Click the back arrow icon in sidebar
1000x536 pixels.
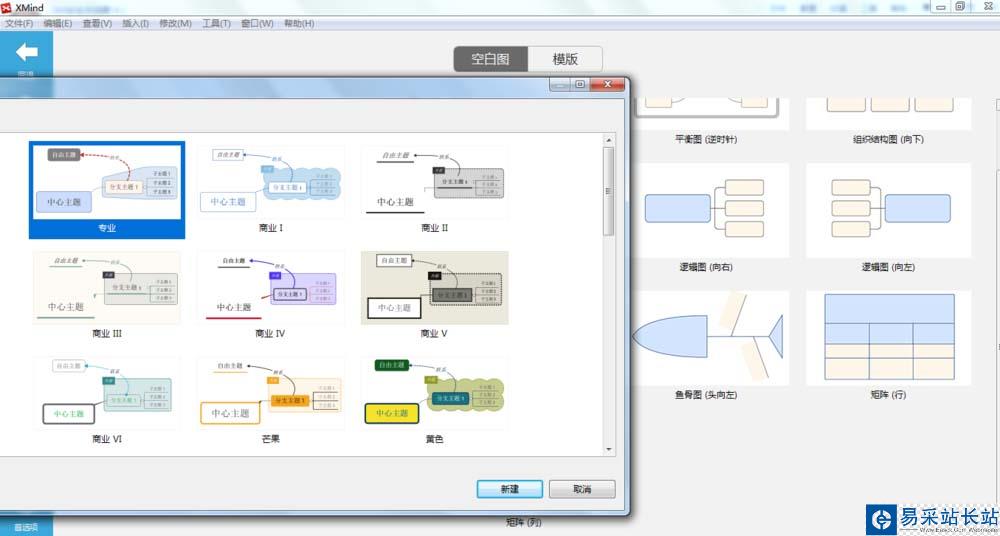coord(26,52)
